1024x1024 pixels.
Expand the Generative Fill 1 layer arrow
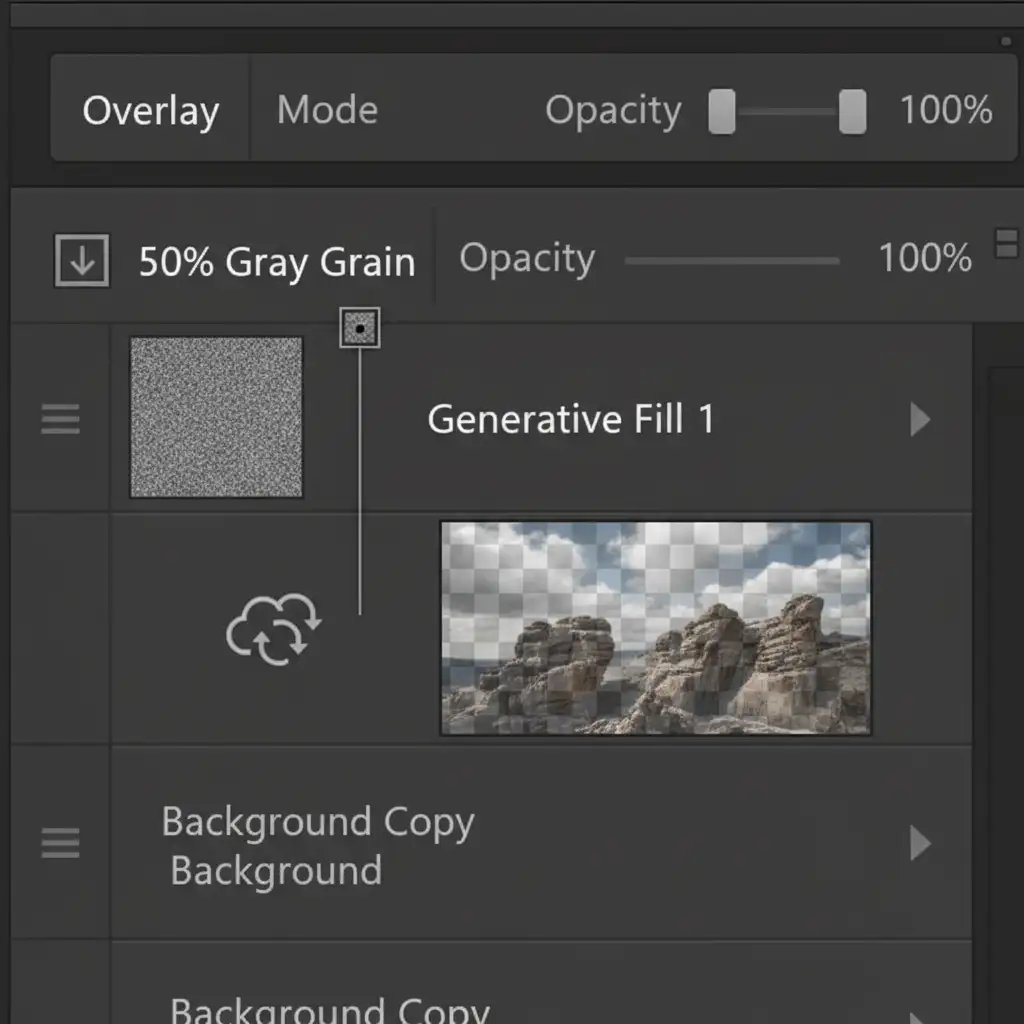pos(920,420)
